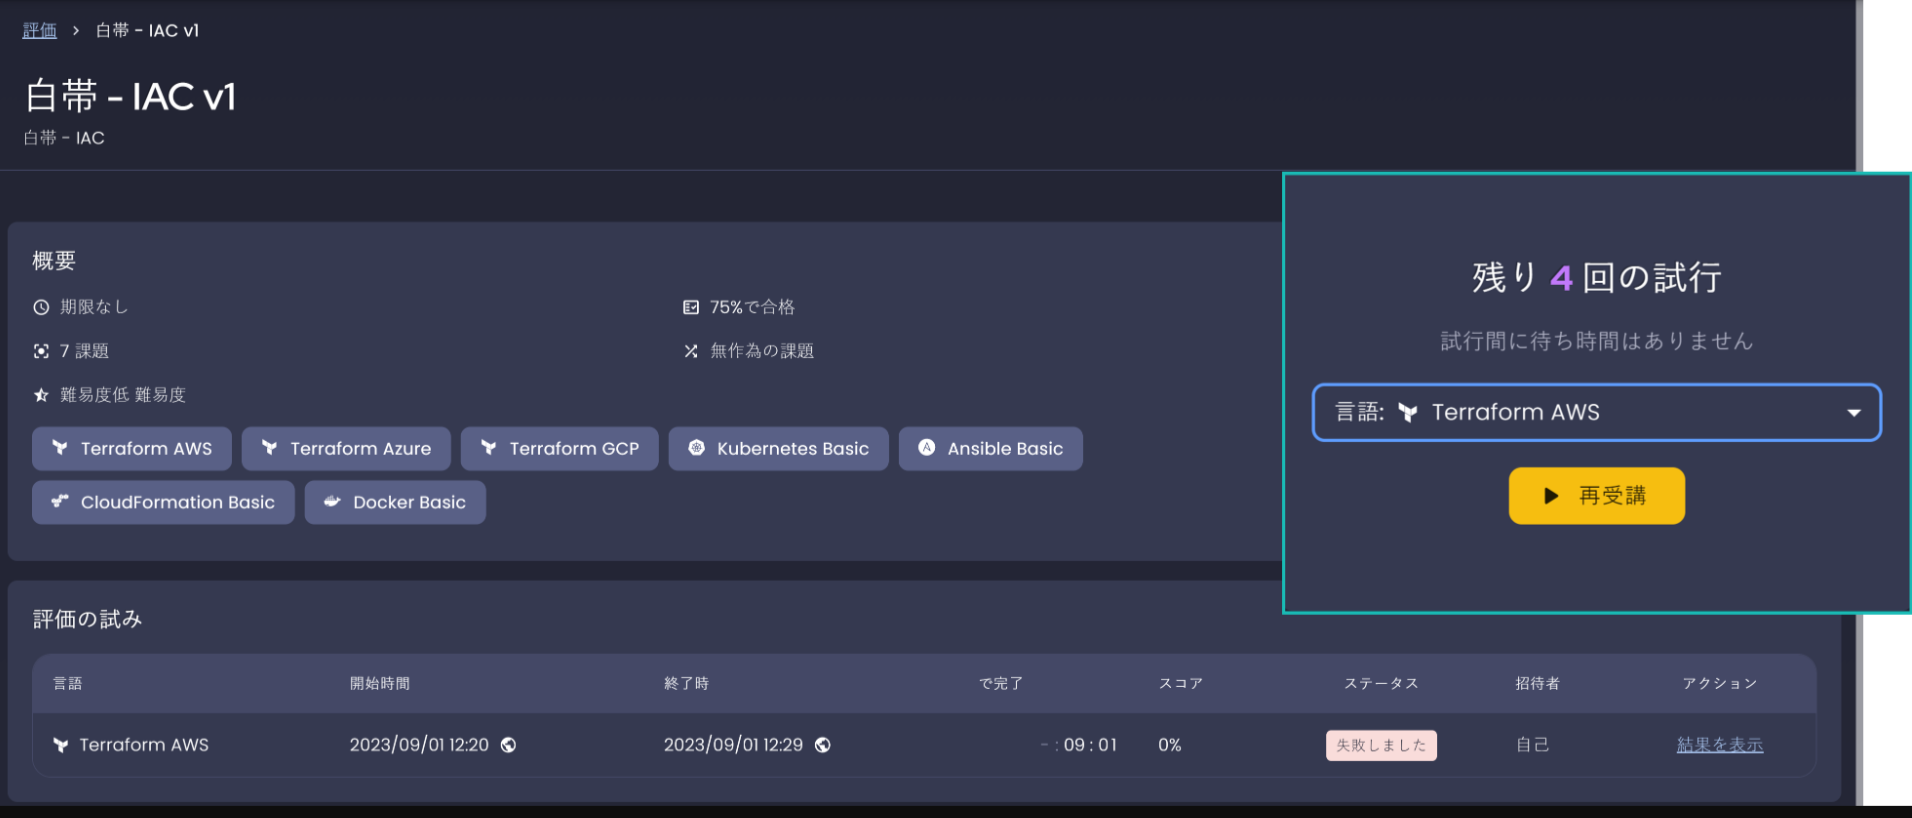1912x818 pixels.
Task: Go back via the 評価 breadcrumb link
Action: (x=39, y=31)
